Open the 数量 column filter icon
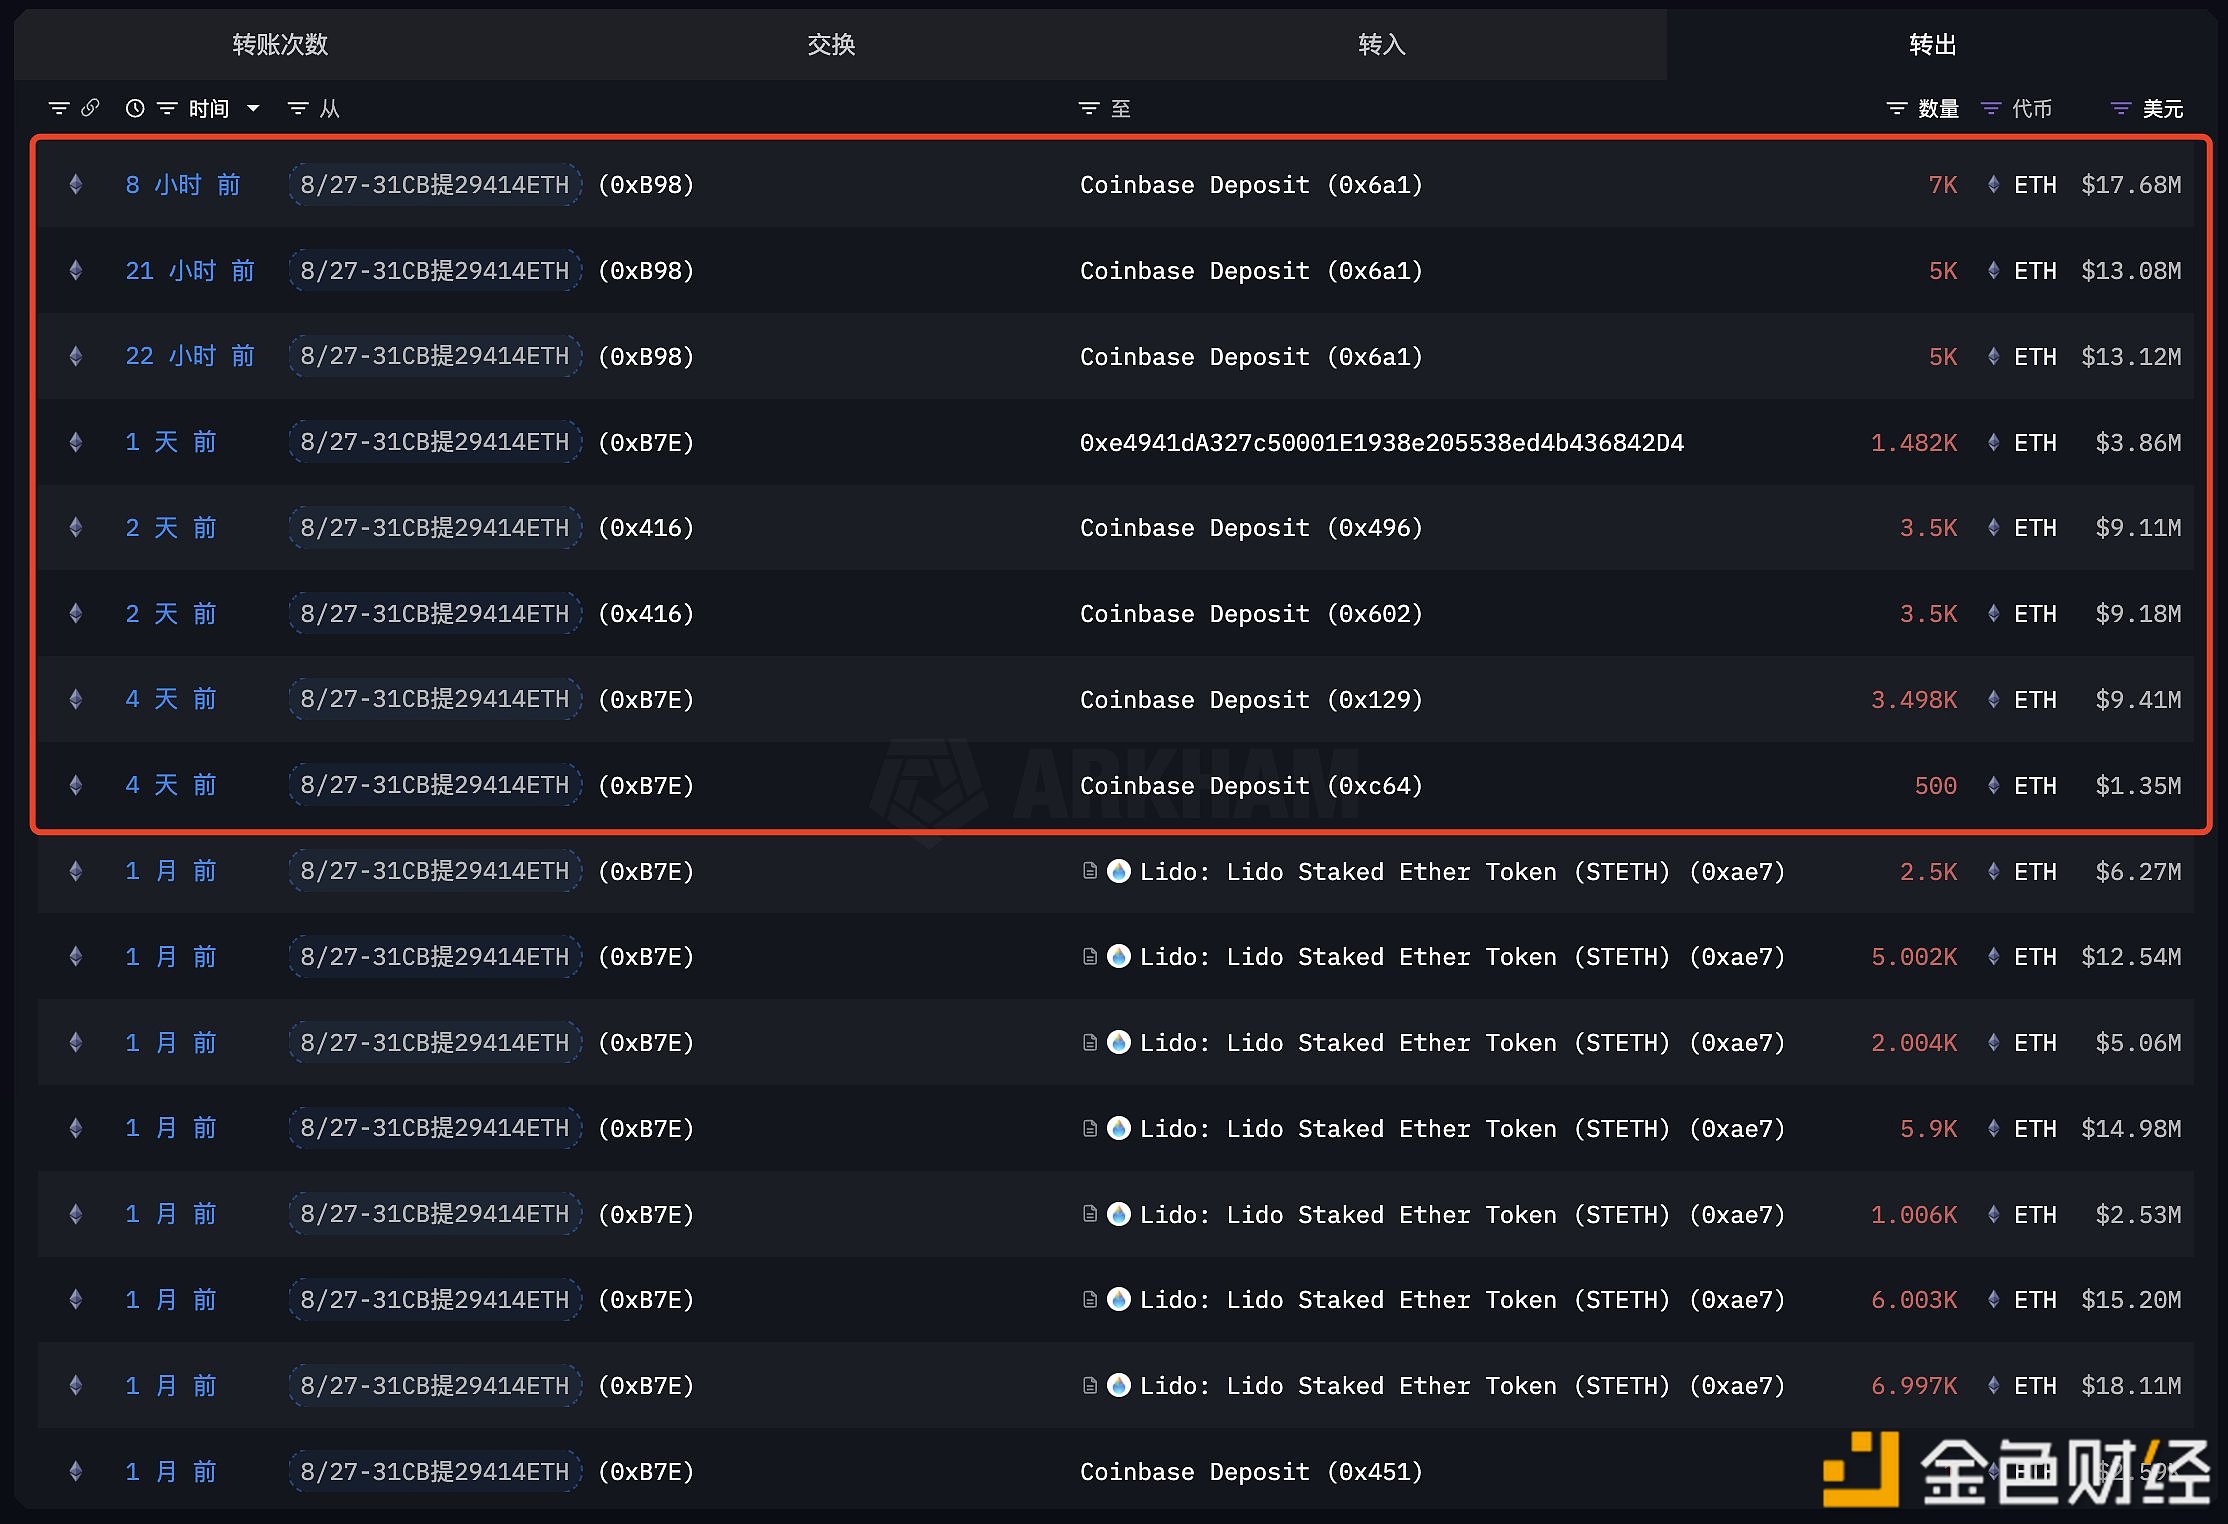The height and width of the screenshot is (1524, 2228). pos(1897,108)
